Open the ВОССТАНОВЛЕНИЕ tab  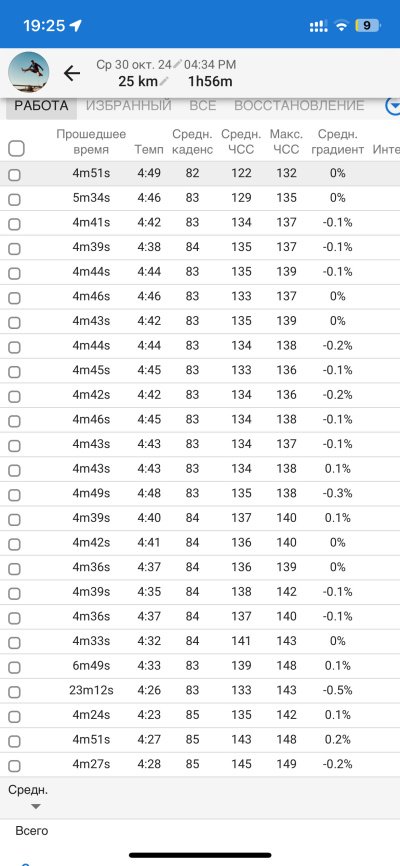299,105
